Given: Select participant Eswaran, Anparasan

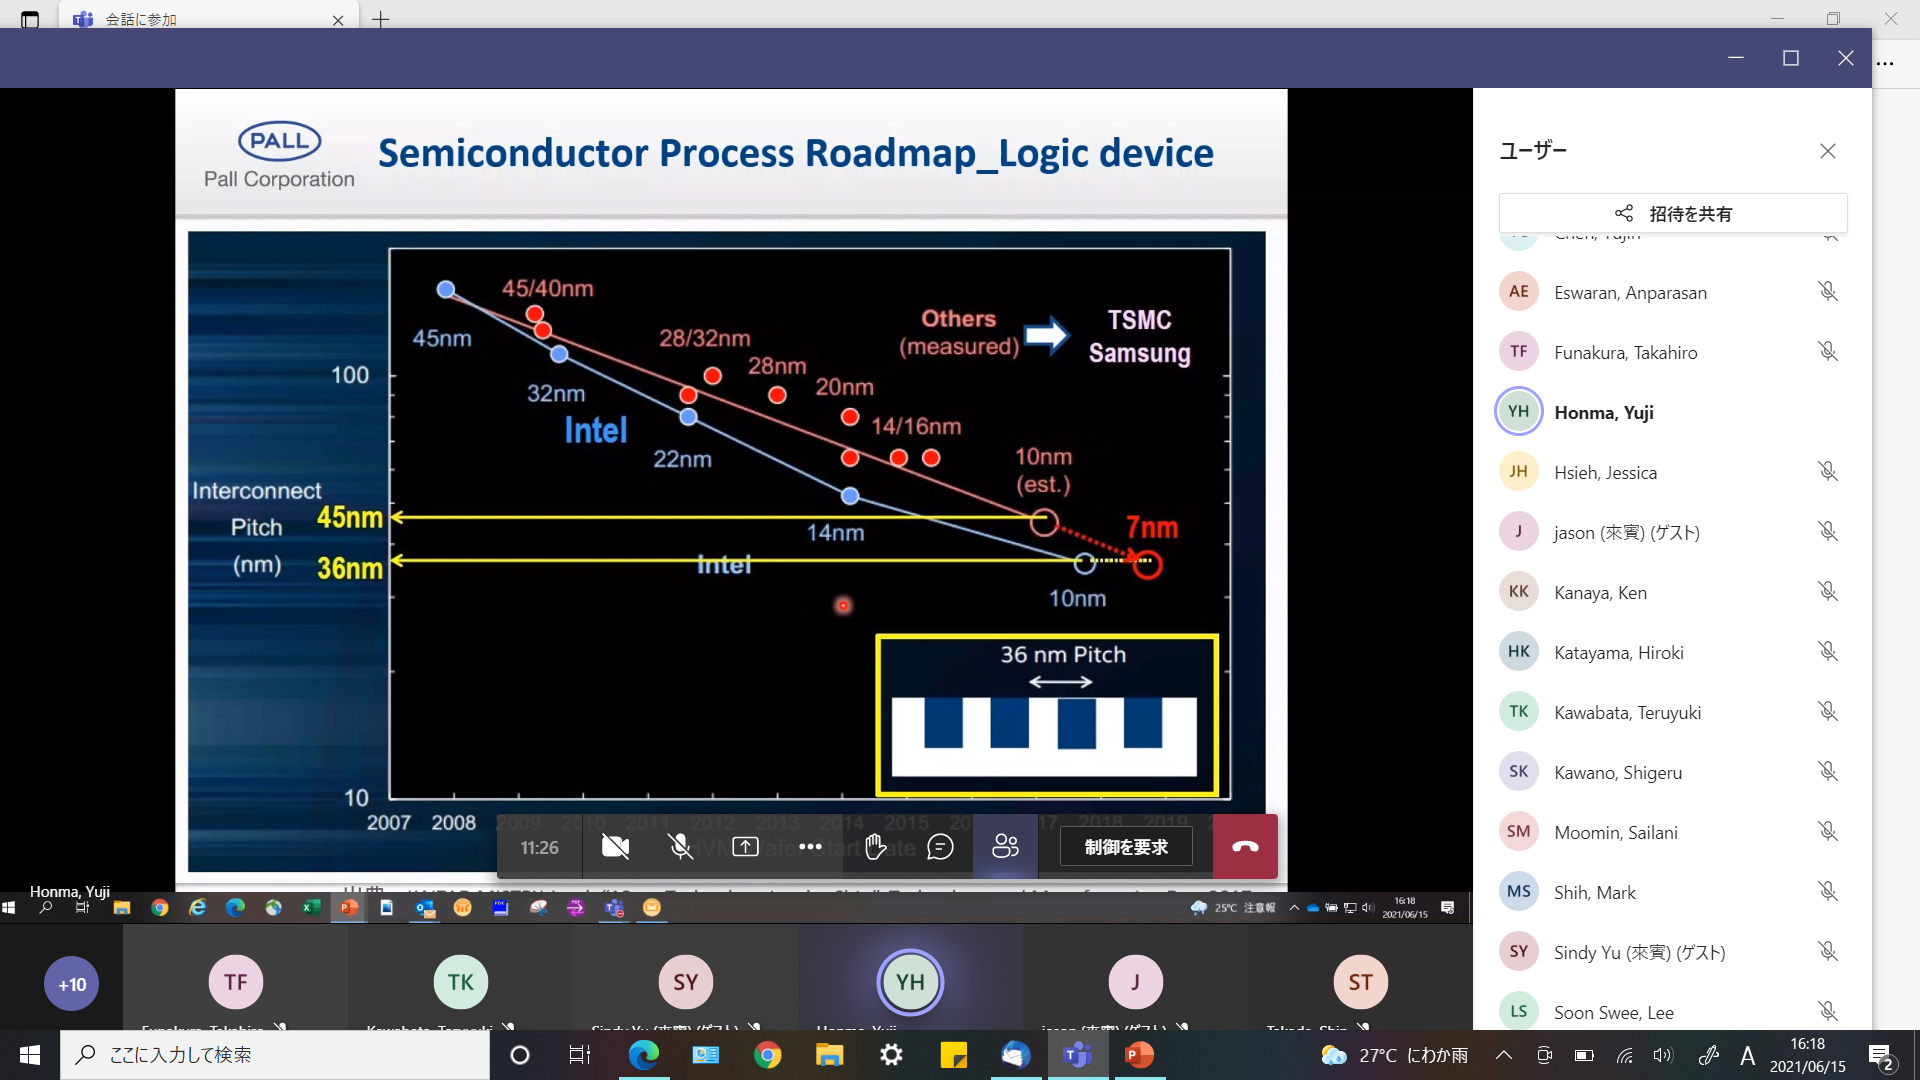Looking at the screenshot, I should click(1673, 292).
